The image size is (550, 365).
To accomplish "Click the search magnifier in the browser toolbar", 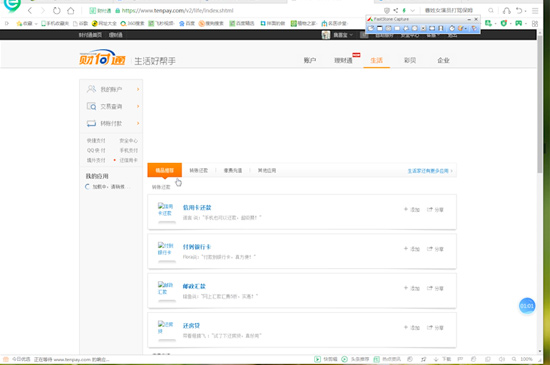I will pyautogui.click(x=491, y=11).
